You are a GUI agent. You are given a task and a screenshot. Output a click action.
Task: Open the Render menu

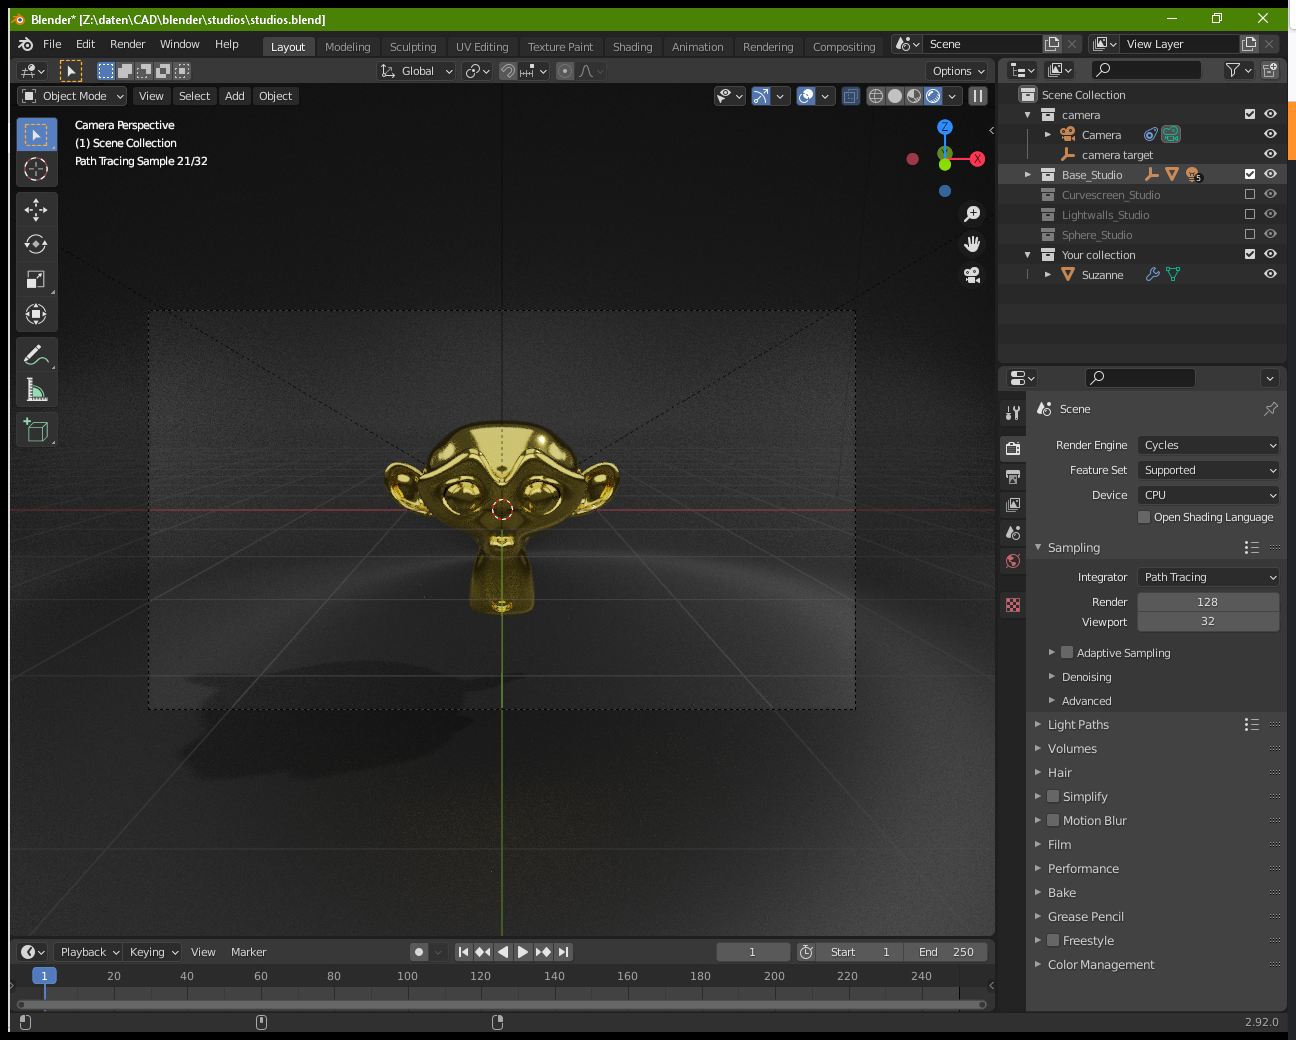[127, 44]
